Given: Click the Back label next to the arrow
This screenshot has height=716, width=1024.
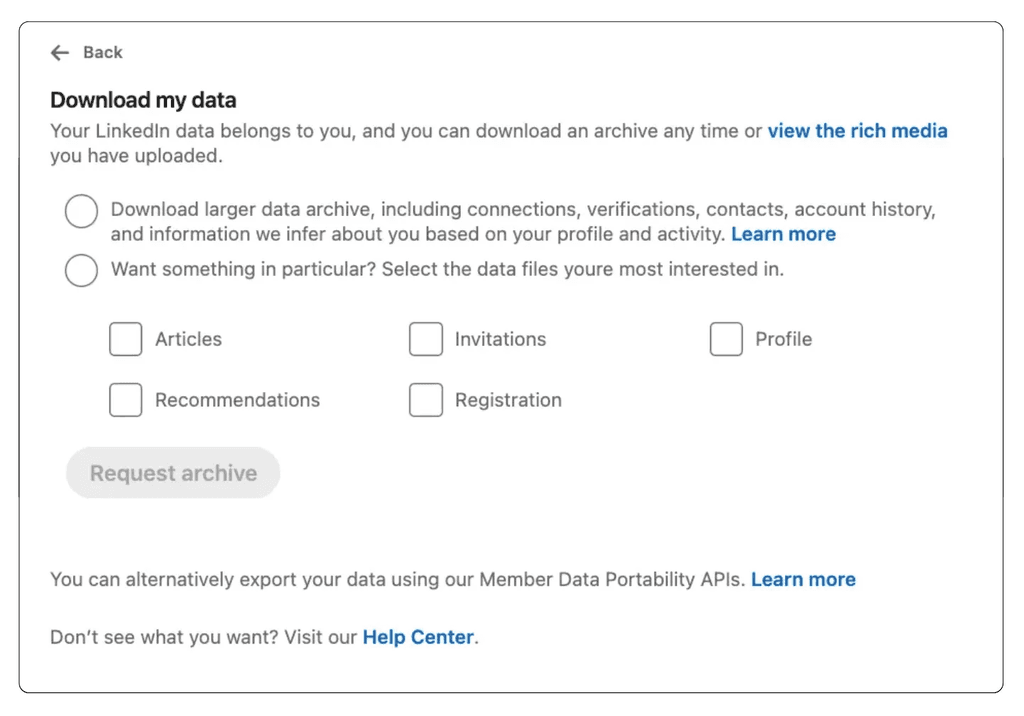Looking at the screenshot, I should pos(105,52).
